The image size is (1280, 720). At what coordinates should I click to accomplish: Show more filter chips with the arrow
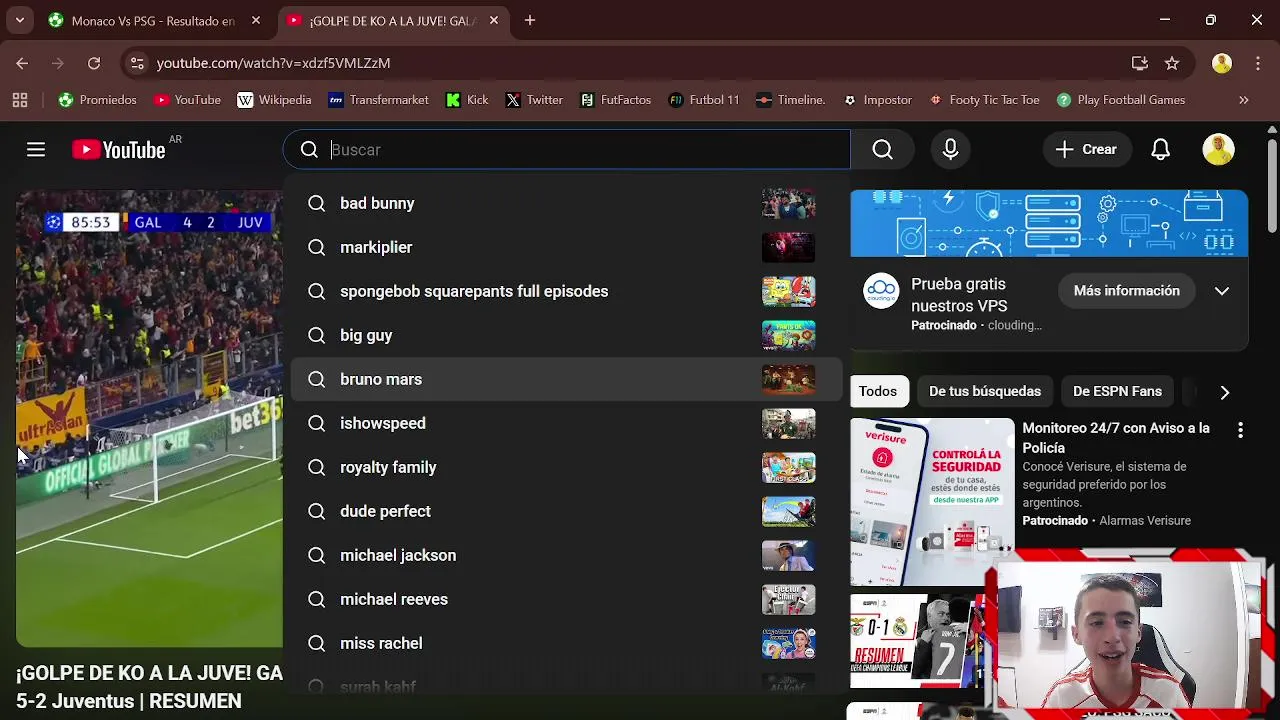tap(1225, 392)
